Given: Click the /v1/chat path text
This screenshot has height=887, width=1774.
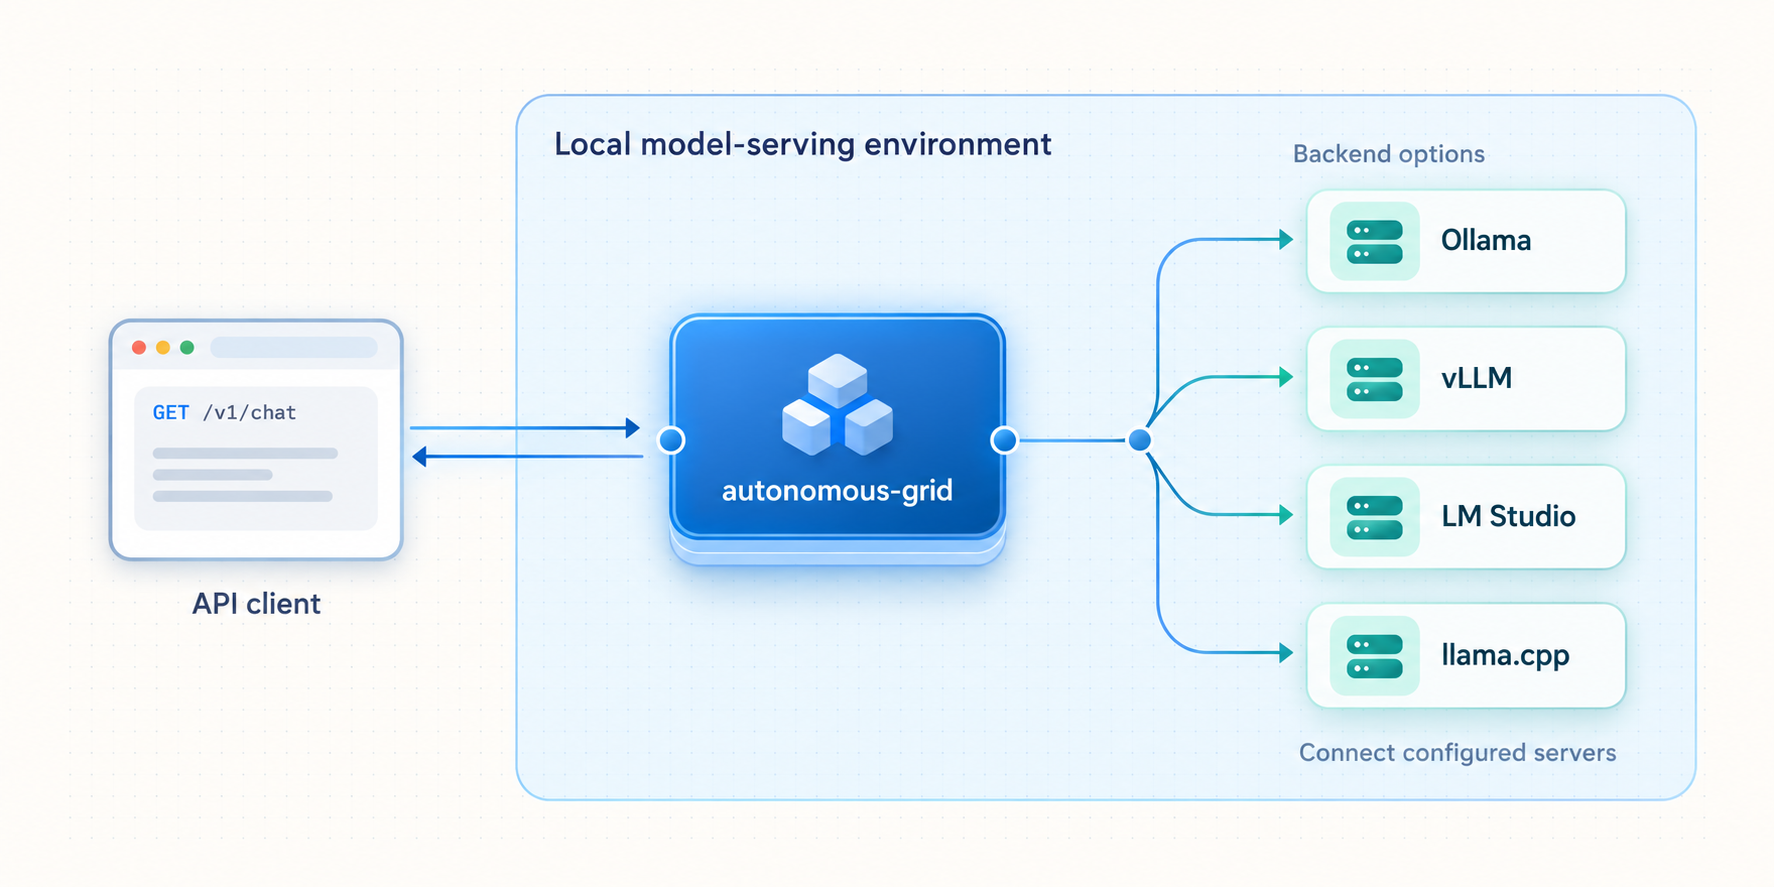Looking at the screenshot, I should [x=250, y=413].
